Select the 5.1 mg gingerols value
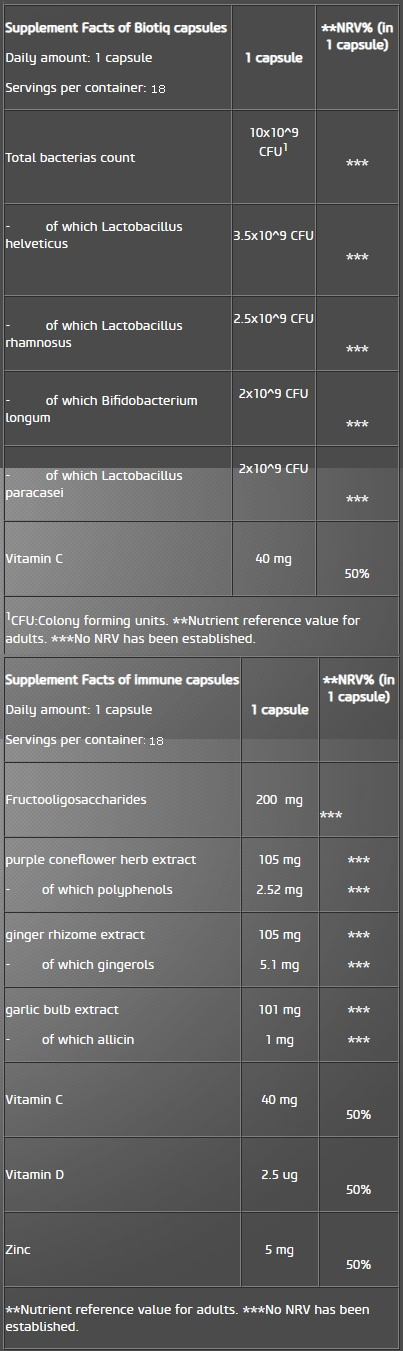 point(280,964)
